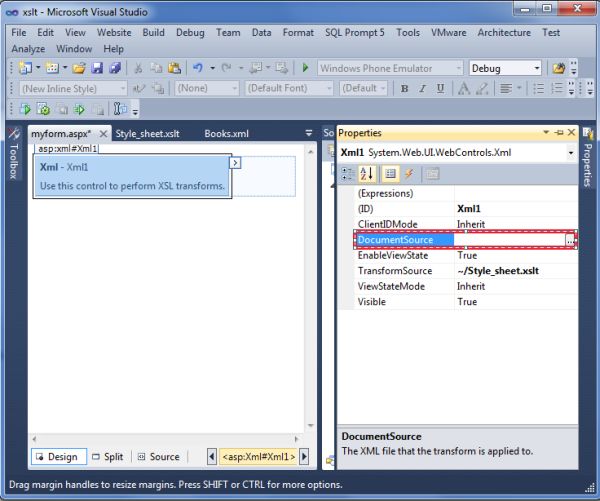Click the asp:Xml#Xml1 tag breadcrumb

point(259,457)
